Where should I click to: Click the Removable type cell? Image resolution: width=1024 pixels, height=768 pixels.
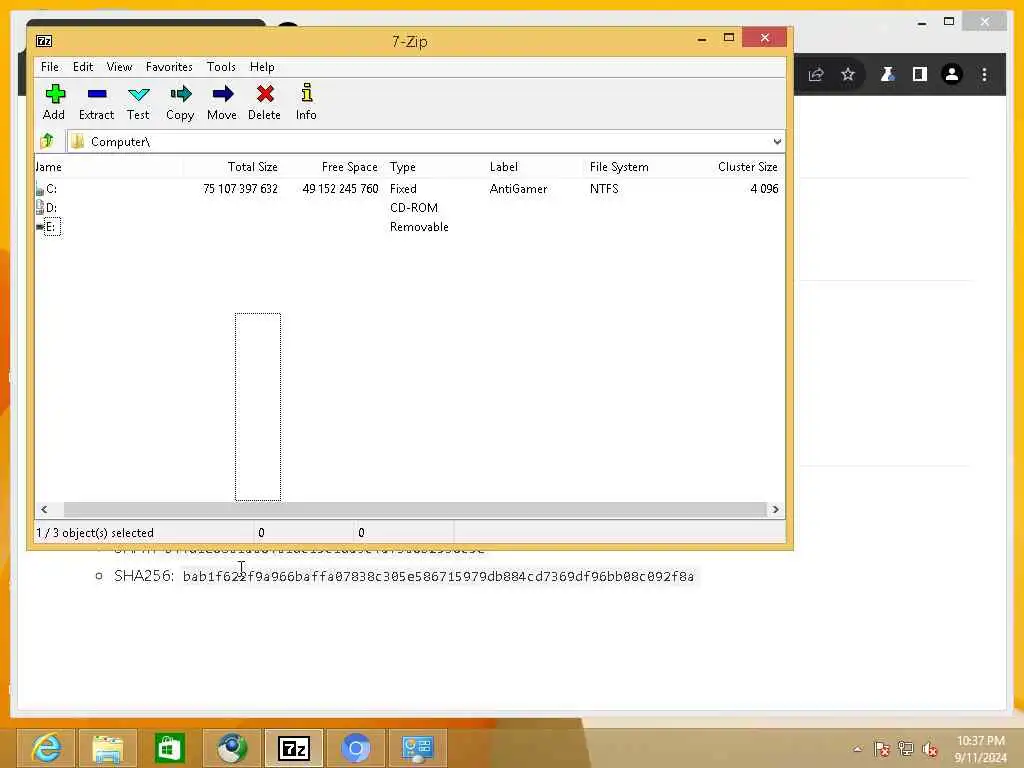click(419, 227)
